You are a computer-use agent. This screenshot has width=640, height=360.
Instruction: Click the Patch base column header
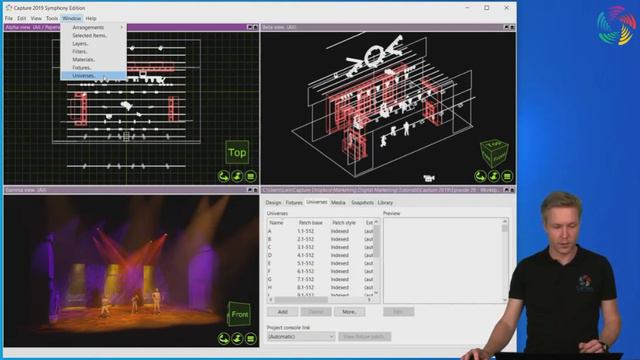pos(311,223)
